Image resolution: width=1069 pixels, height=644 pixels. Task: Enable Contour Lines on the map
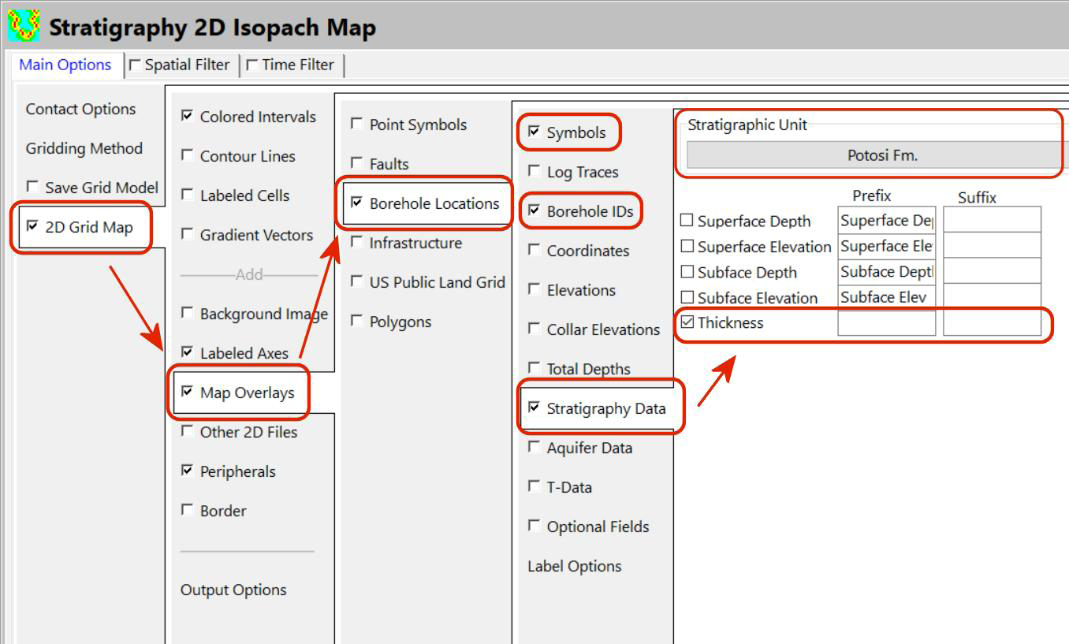(187, 156)
